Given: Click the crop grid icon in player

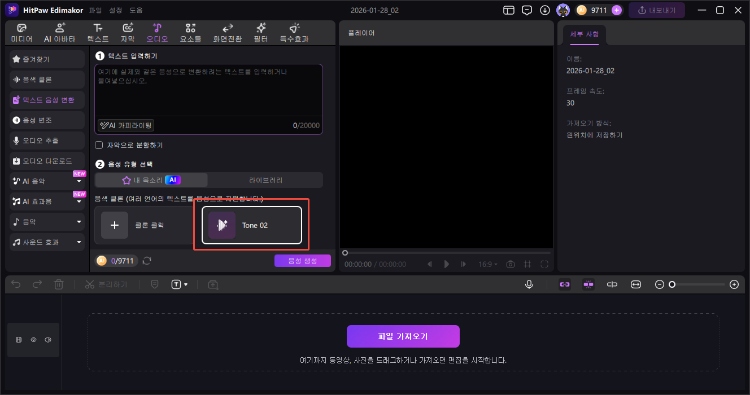Looking at the screenshot, I should pyautogui.click(x=528, y=264).
